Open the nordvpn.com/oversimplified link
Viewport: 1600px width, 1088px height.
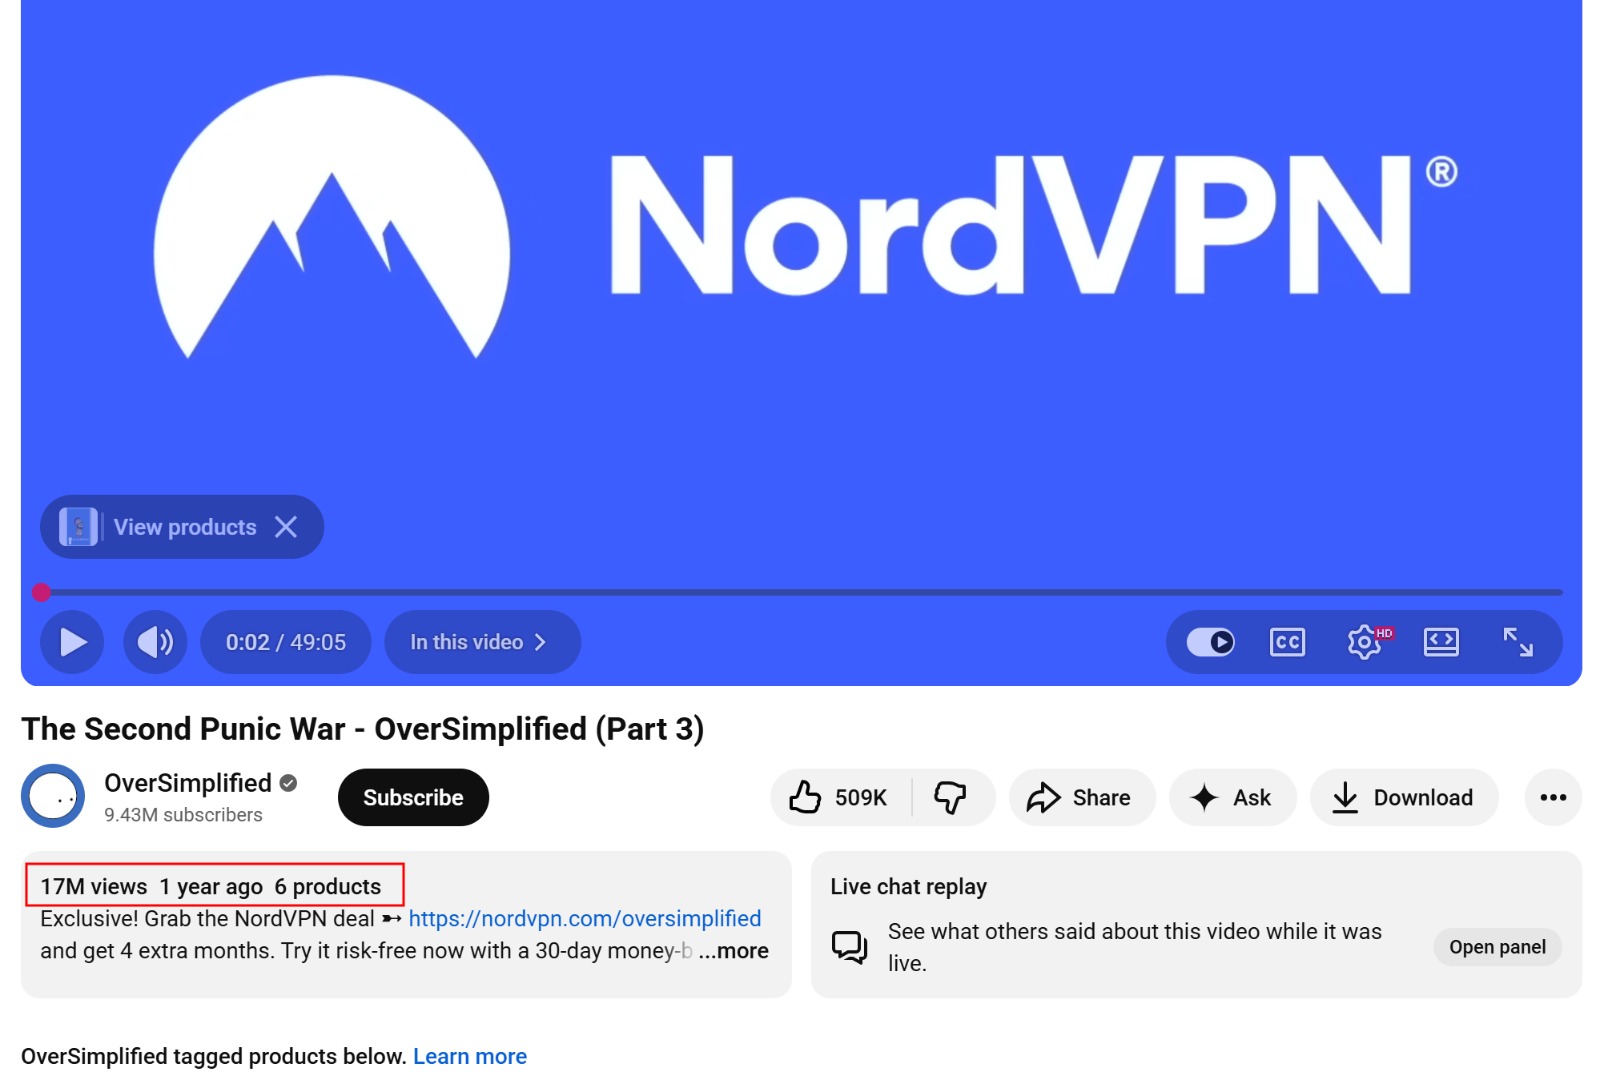(x=585, y=918)
